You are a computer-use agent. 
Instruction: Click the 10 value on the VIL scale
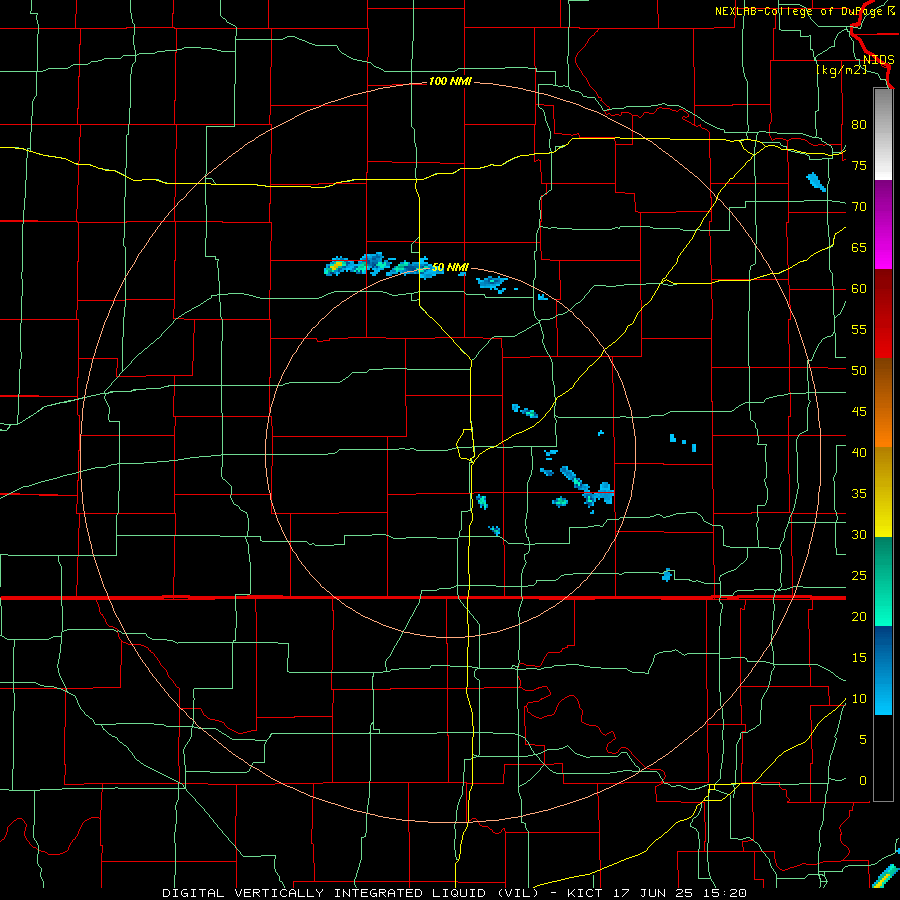coord(859,699)
